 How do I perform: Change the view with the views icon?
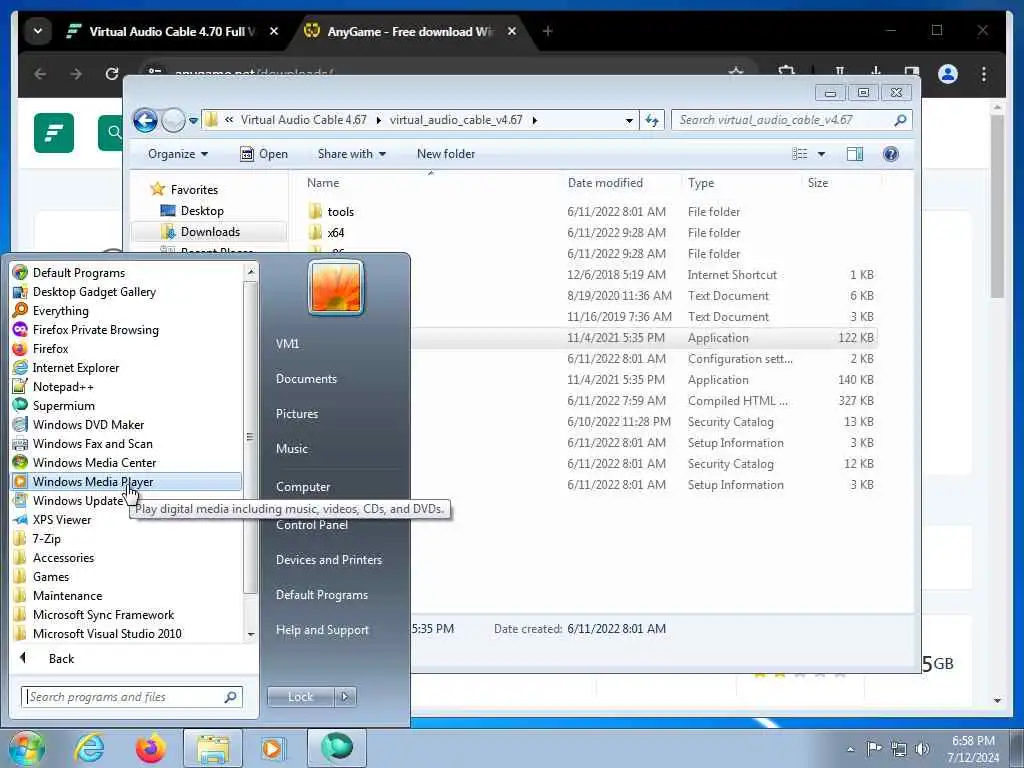pos(799,154)
